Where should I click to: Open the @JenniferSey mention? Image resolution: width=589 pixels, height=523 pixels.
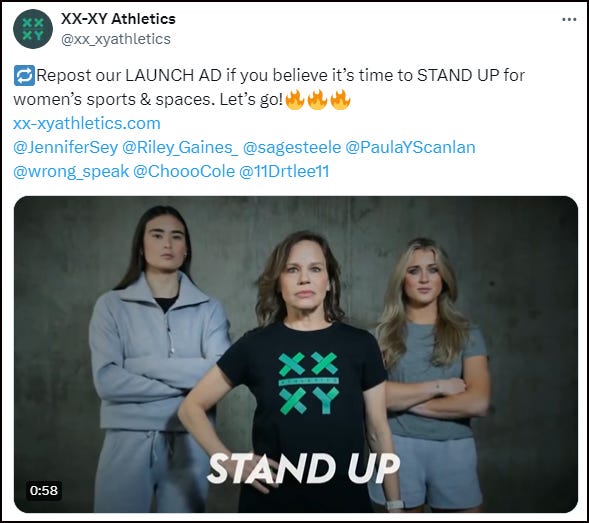pyautogui.click(x=65, y=147)
